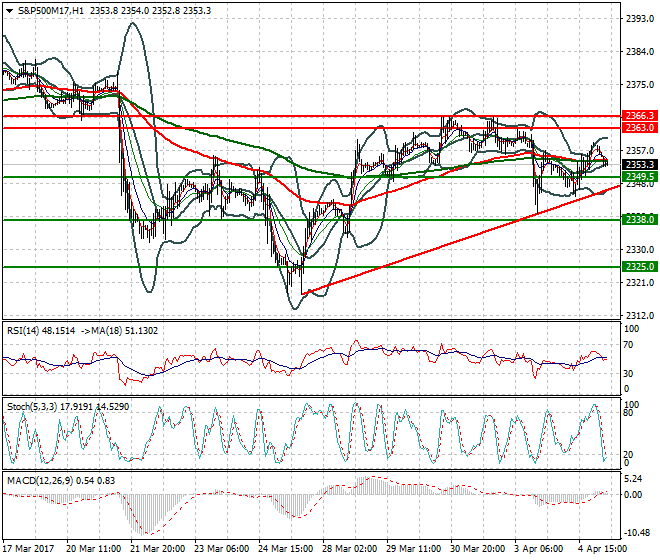660x560 pixels.
Task: Click the 3 Apr 06:00 time label
Action: point(538,549)
